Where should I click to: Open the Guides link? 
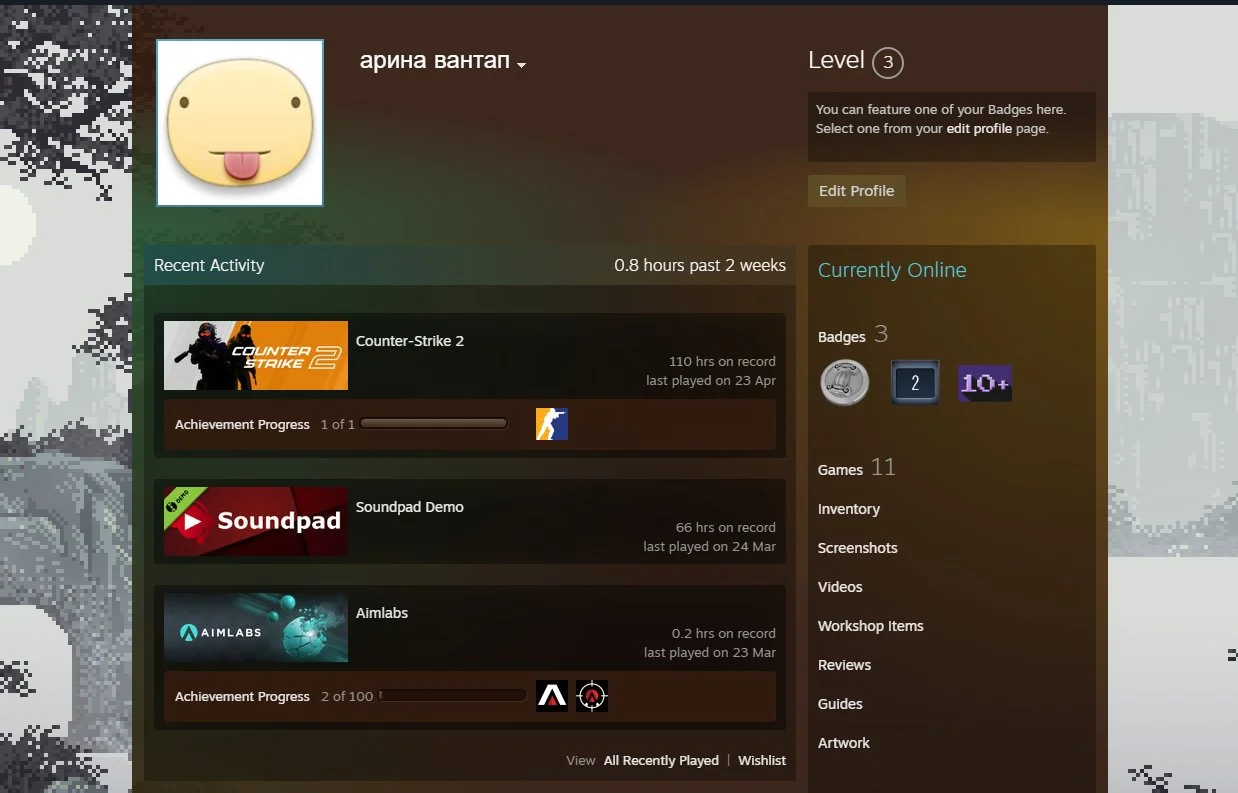pos(840,704)
